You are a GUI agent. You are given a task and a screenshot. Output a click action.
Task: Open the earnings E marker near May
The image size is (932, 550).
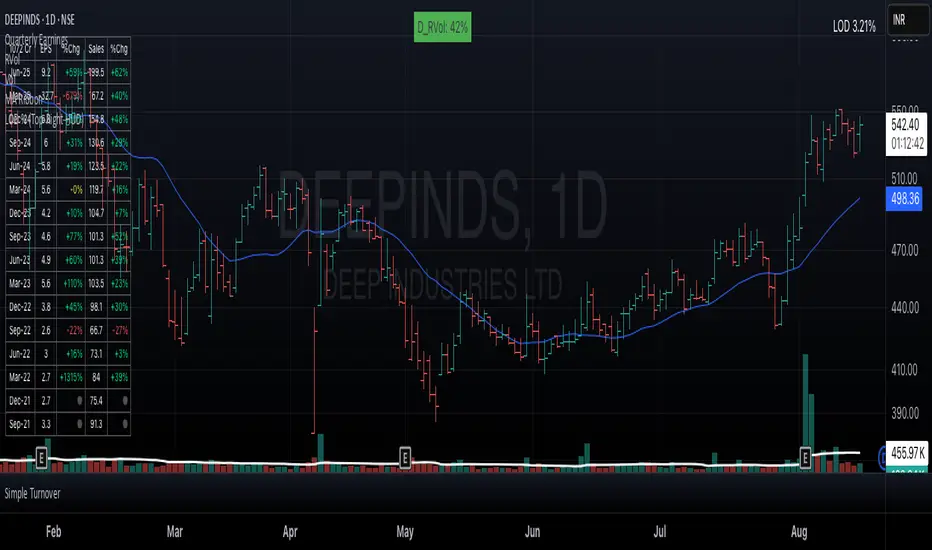(405, 458)
